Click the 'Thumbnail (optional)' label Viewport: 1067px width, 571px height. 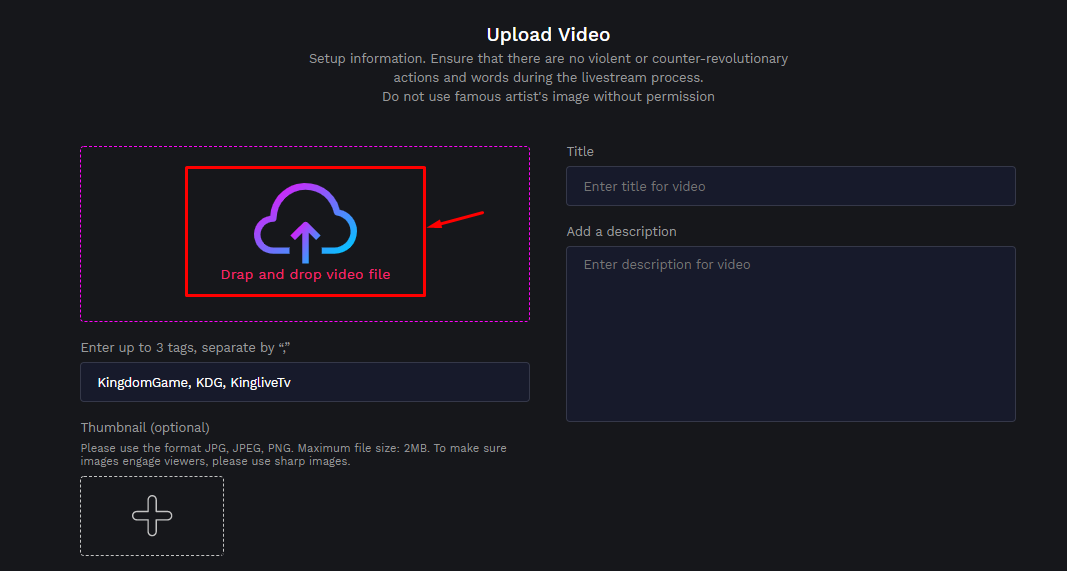145,427
